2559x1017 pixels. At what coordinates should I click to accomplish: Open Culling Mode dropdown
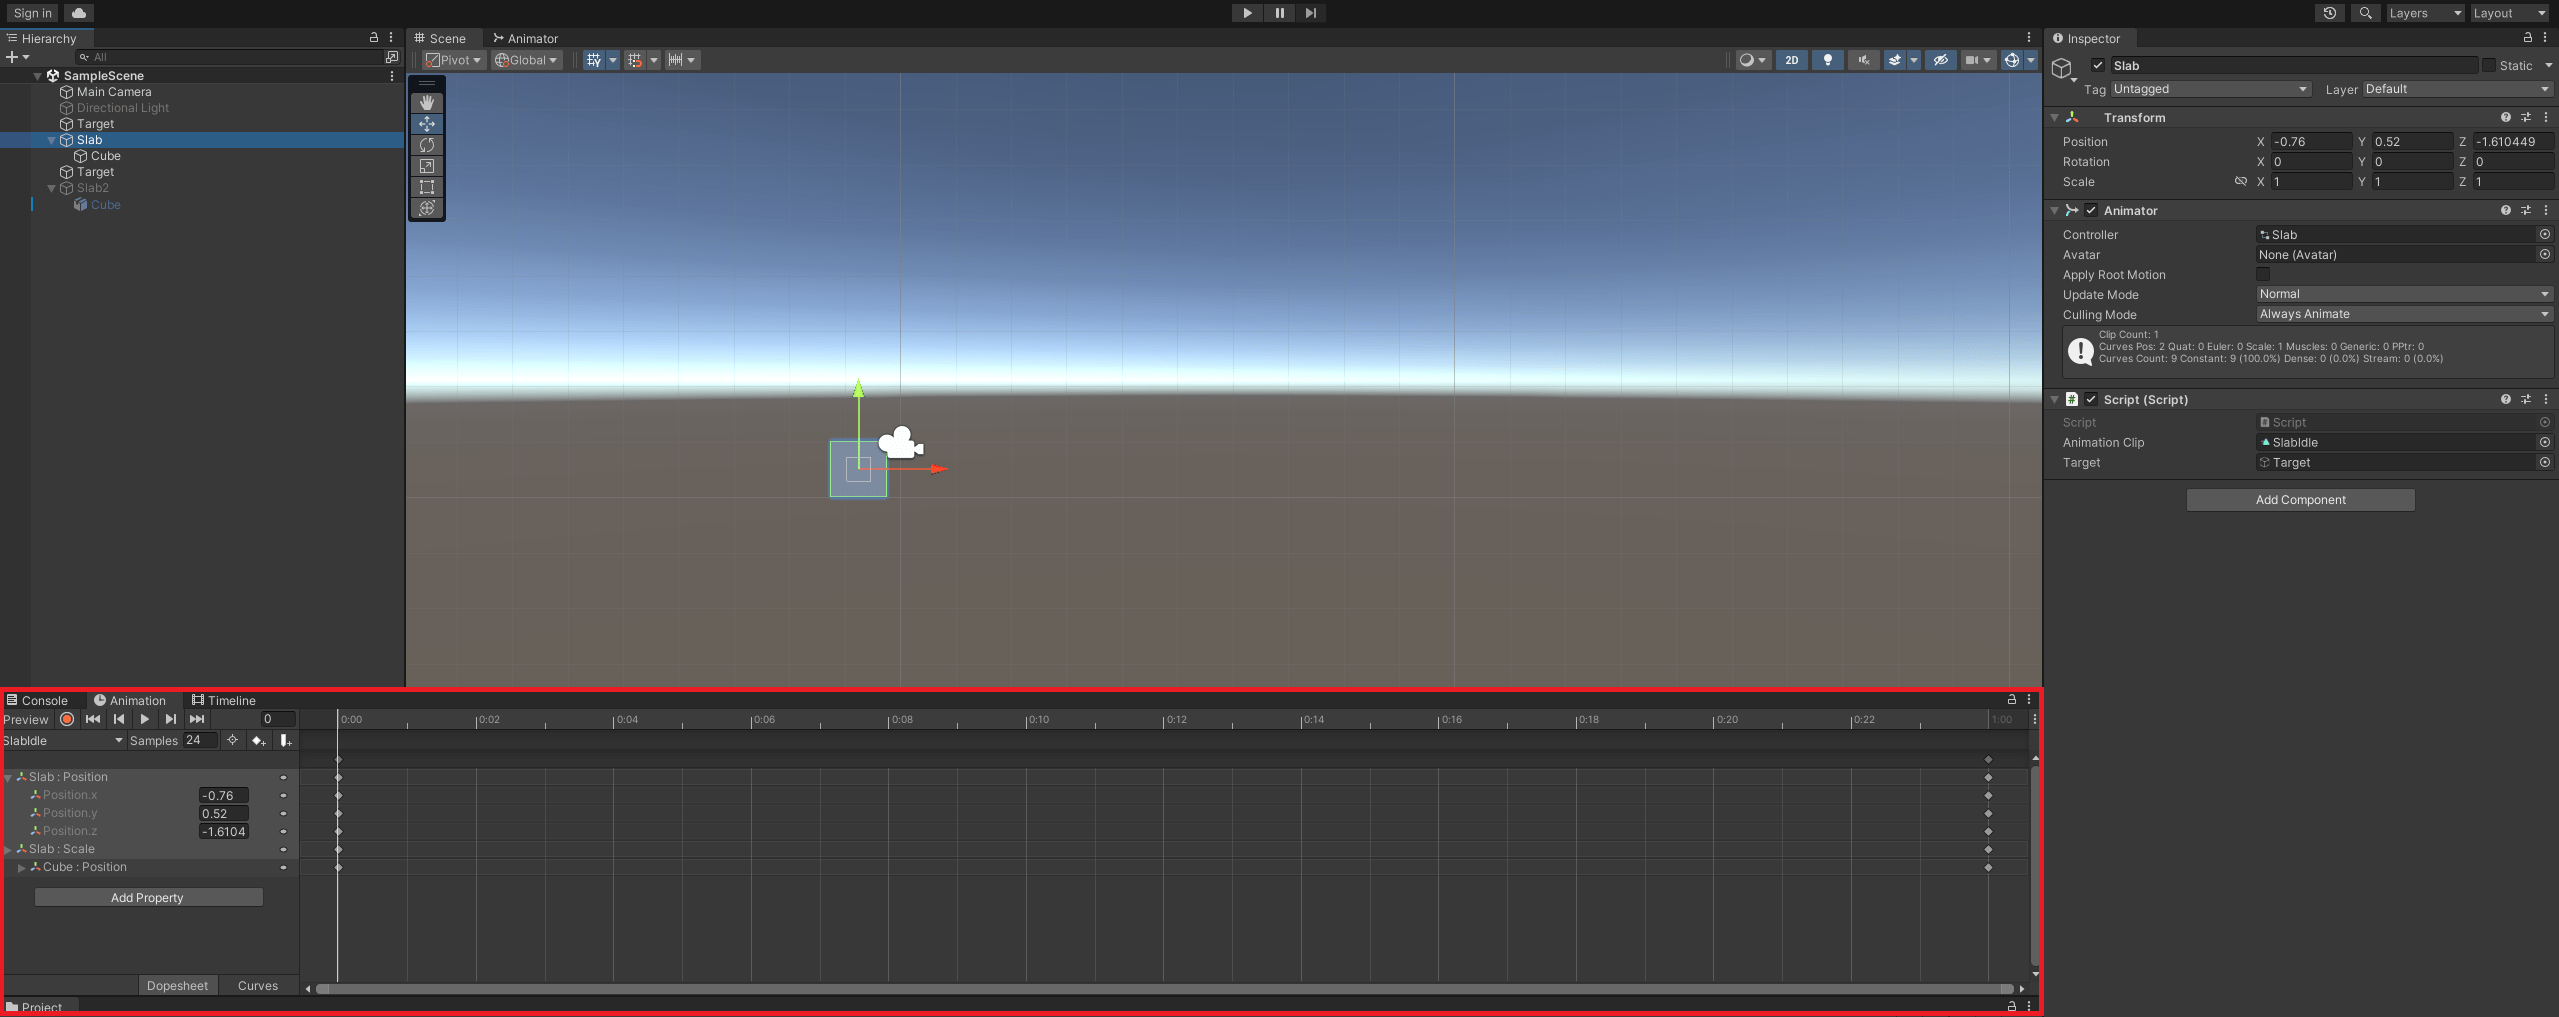[x=2404, y=314]
